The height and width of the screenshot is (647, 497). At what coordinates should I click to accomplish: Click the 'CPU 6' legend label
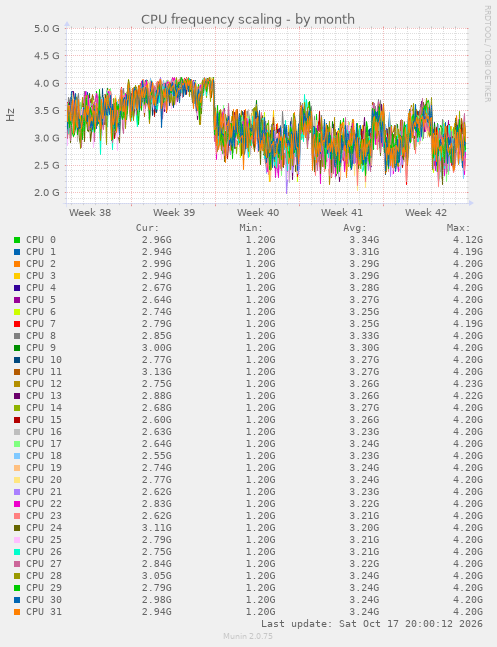(41, 312)
